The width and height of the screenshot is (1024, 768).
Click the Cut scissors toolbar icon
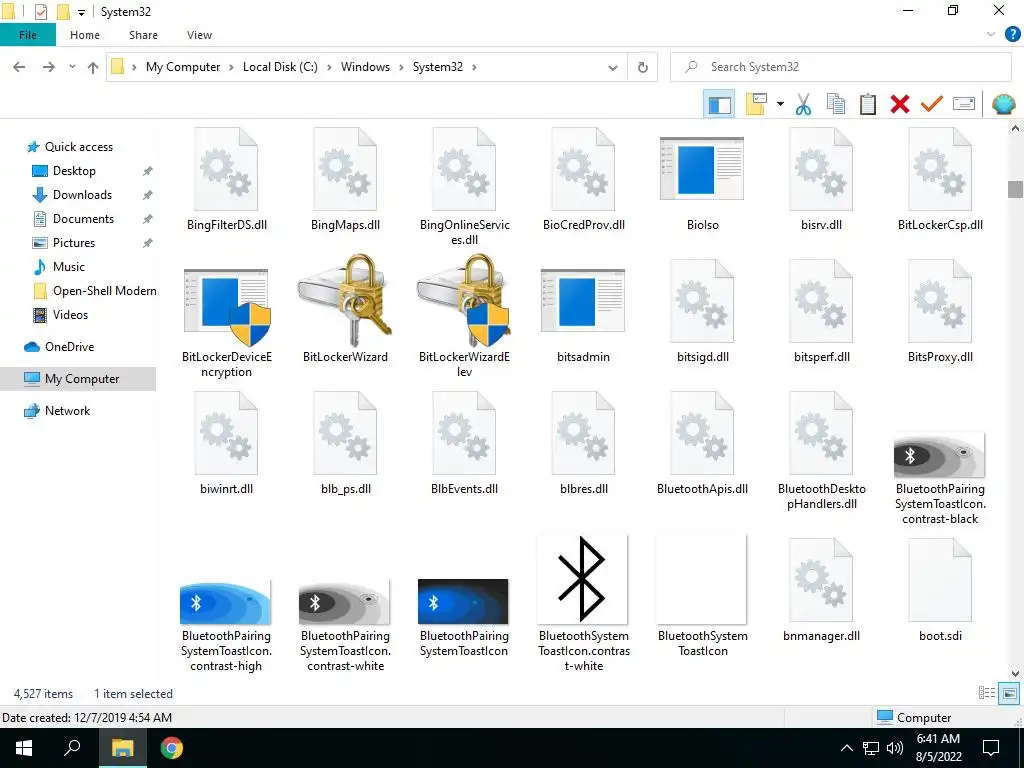(803, 104)
